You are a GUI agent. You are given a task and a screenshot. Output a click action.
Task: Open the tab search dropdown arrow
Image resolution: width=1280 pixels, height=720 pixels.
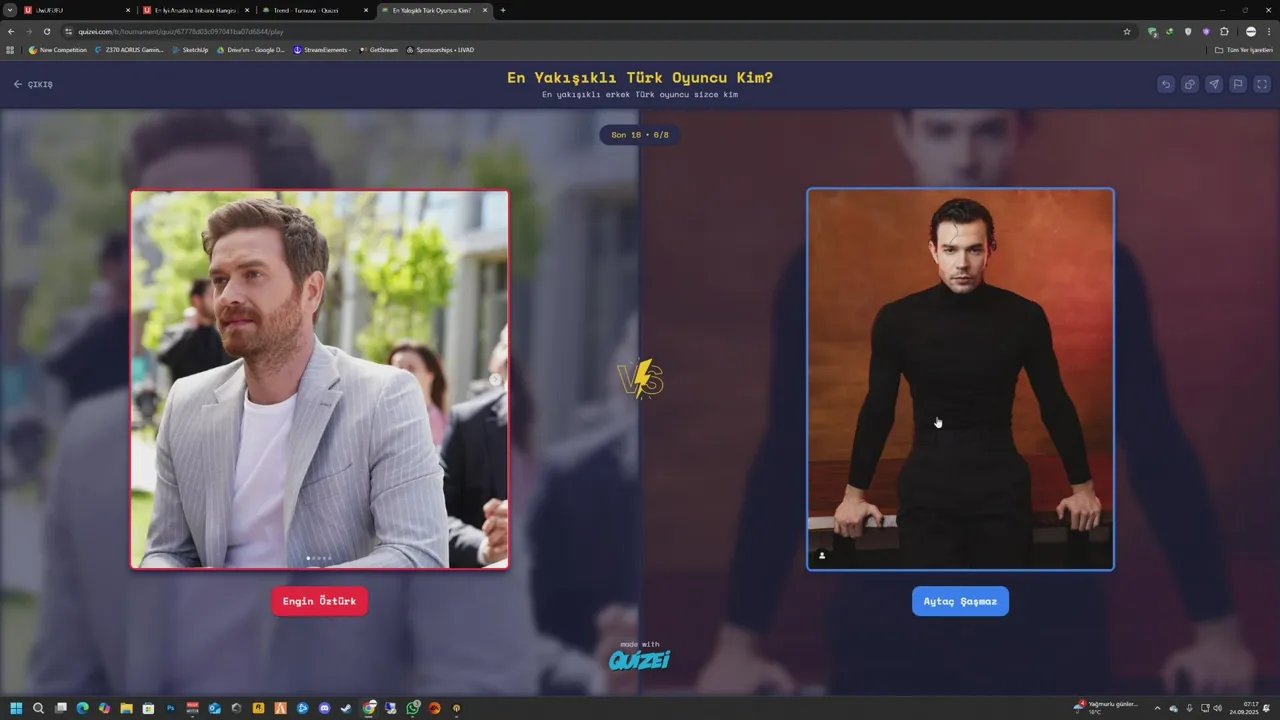point(9,10)
